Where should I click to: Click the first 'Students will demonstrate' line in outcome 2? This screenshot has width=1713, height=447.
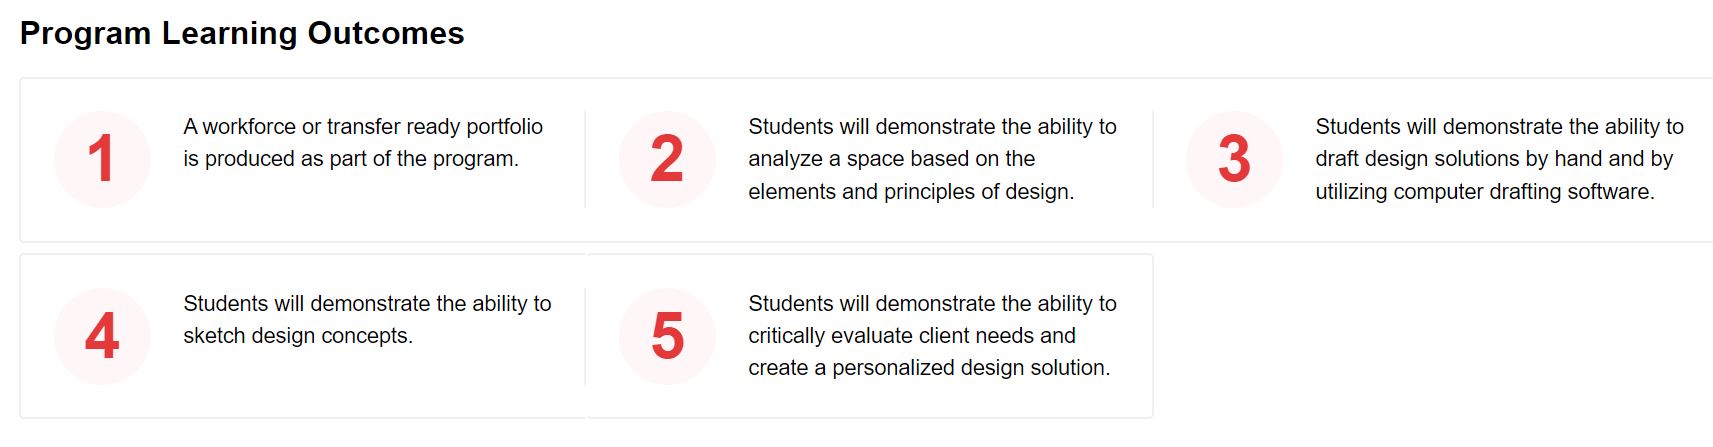click(932, 127)
